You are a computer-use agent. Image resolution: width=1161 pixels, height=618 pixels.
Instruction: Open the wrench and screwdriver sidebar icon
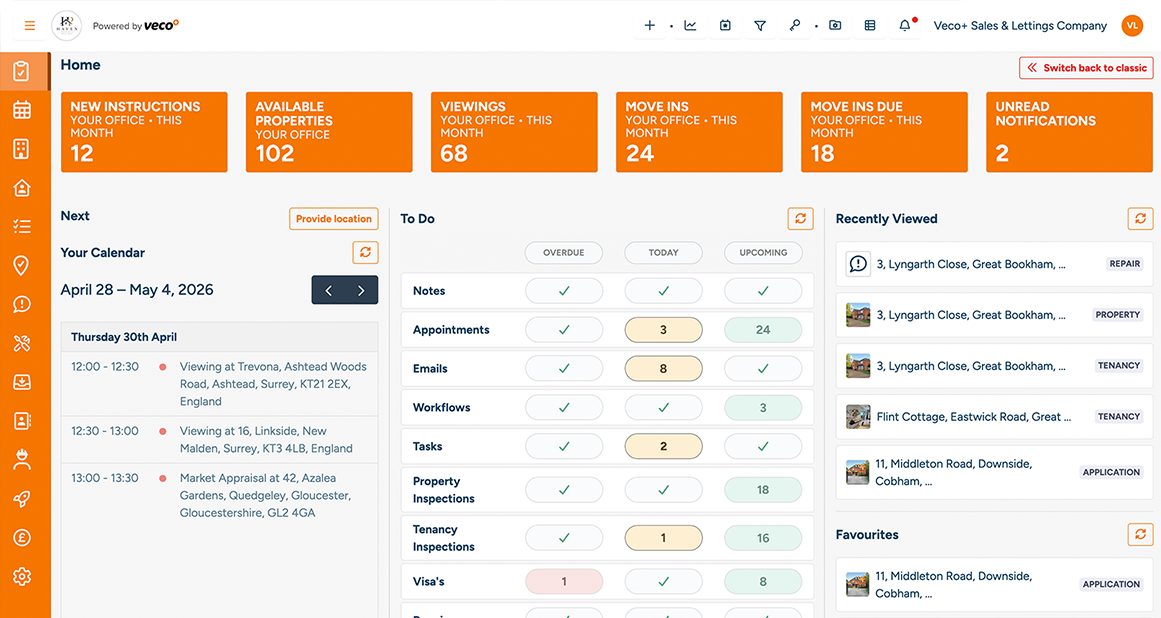click(21, 343)
